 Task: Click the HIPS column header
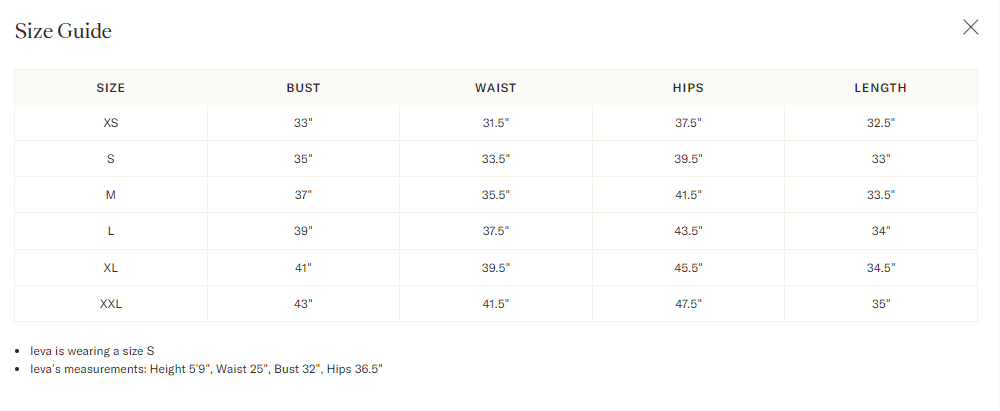(688, 88)
